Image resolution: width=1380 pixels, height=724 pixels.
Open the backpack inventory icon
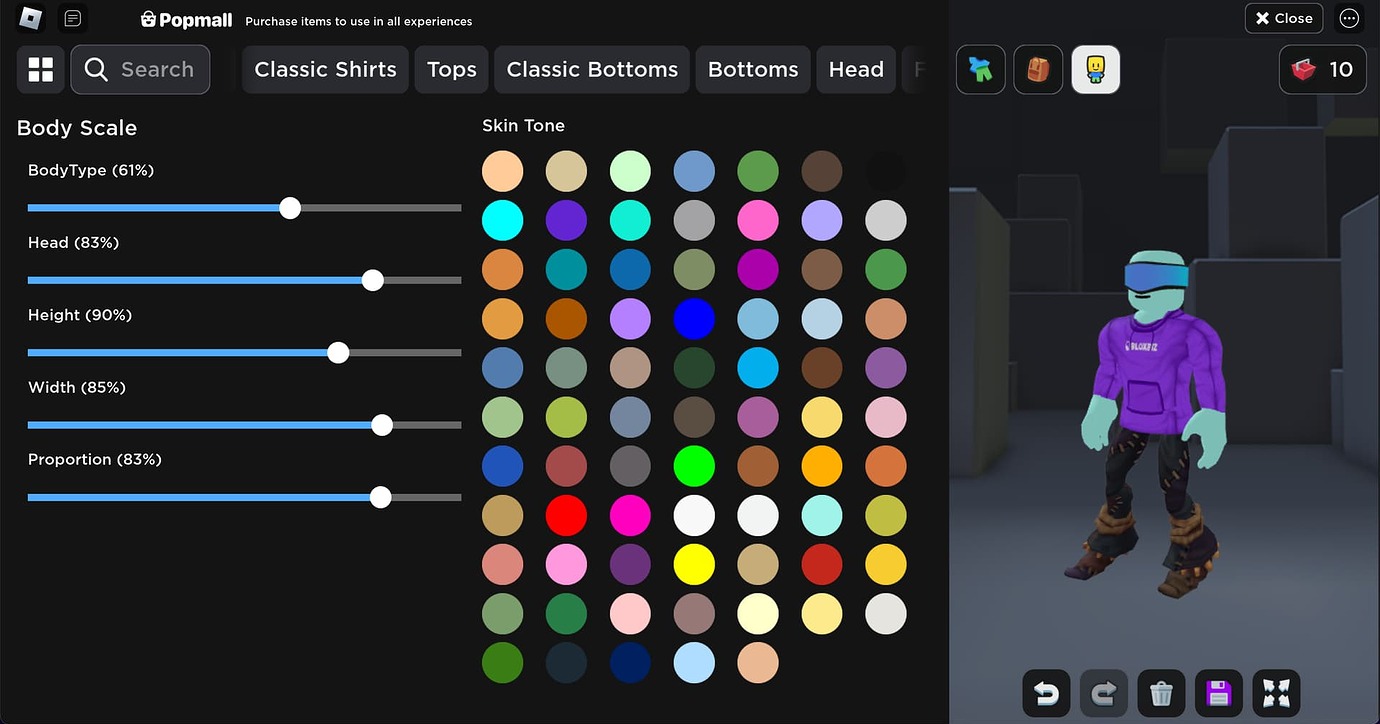1038,69
